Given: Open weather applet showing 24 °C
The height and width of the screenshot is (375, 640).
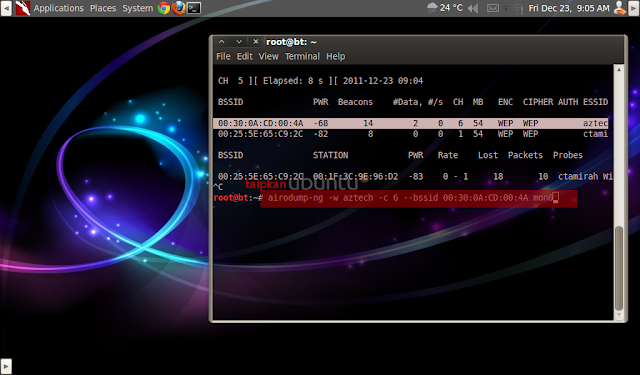Looking at the screenshot, I should (x=444, y=8).
